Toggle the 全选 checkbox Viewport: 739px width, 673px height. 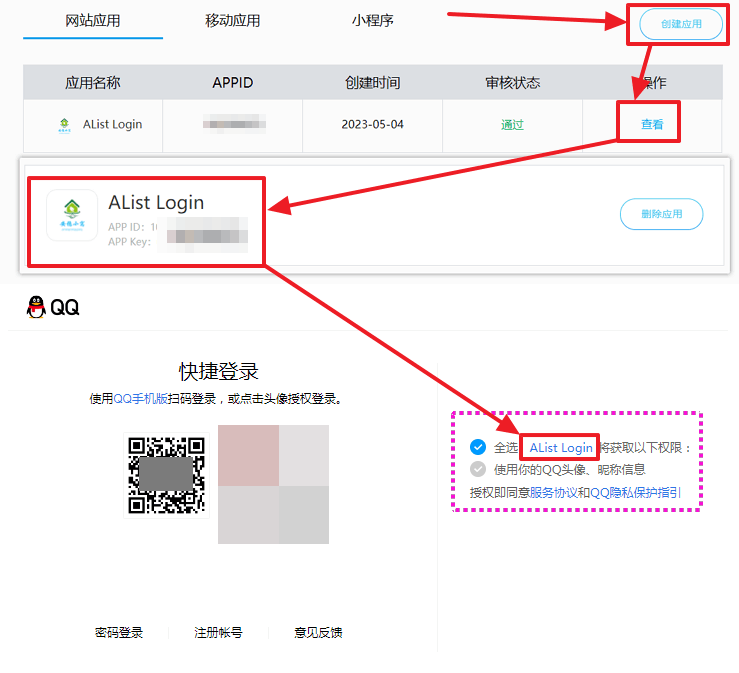(478, 447)
